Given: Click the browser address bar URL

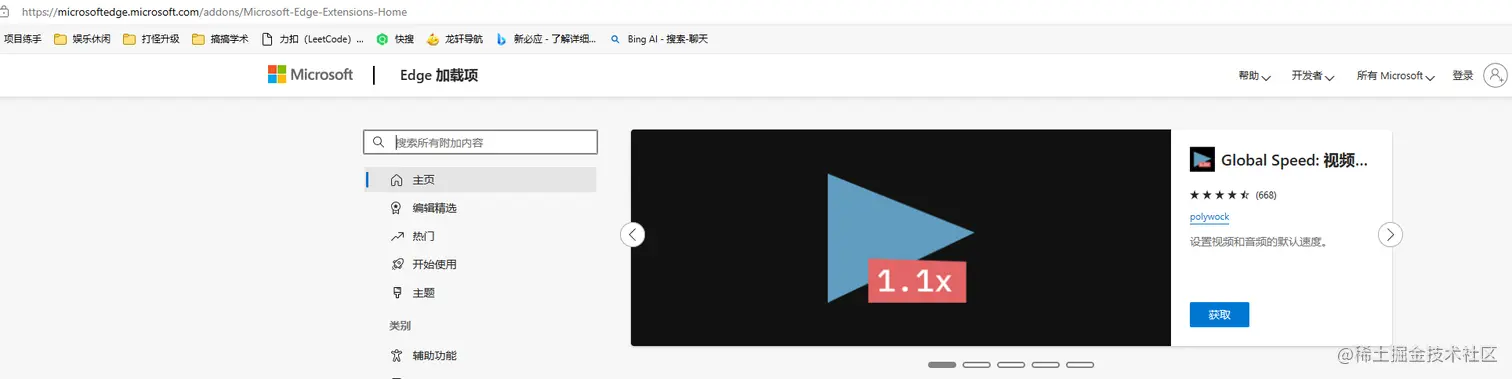Looking at the screenshot, I should (214, 12).
